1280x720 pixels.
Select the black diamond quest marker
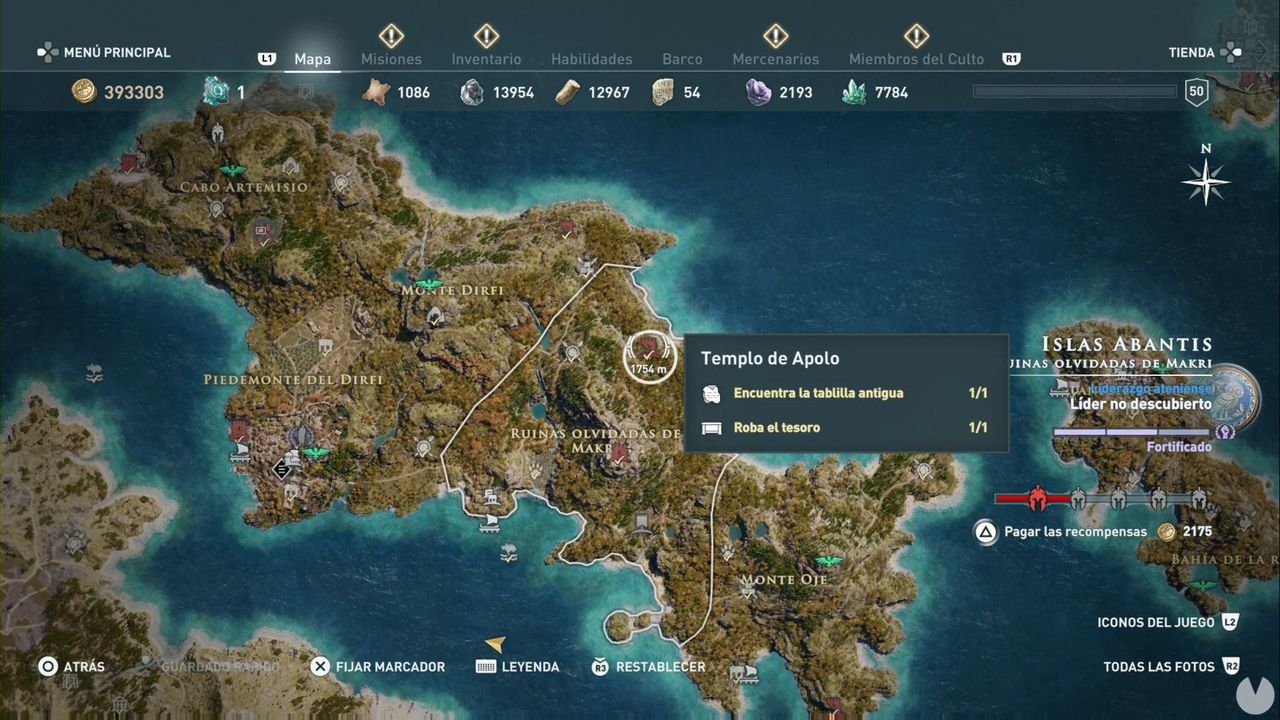[x=283, y=467]
